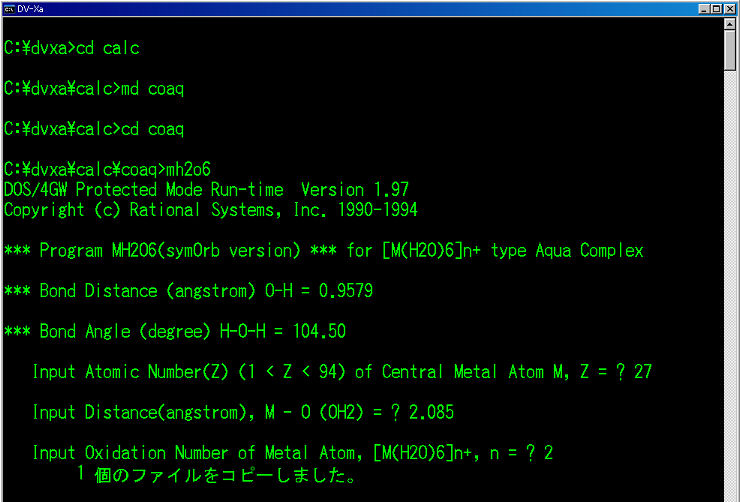740x502 pixels.
Task: Minimize the DV-Xa console window
Action: (x=704, y=9)
